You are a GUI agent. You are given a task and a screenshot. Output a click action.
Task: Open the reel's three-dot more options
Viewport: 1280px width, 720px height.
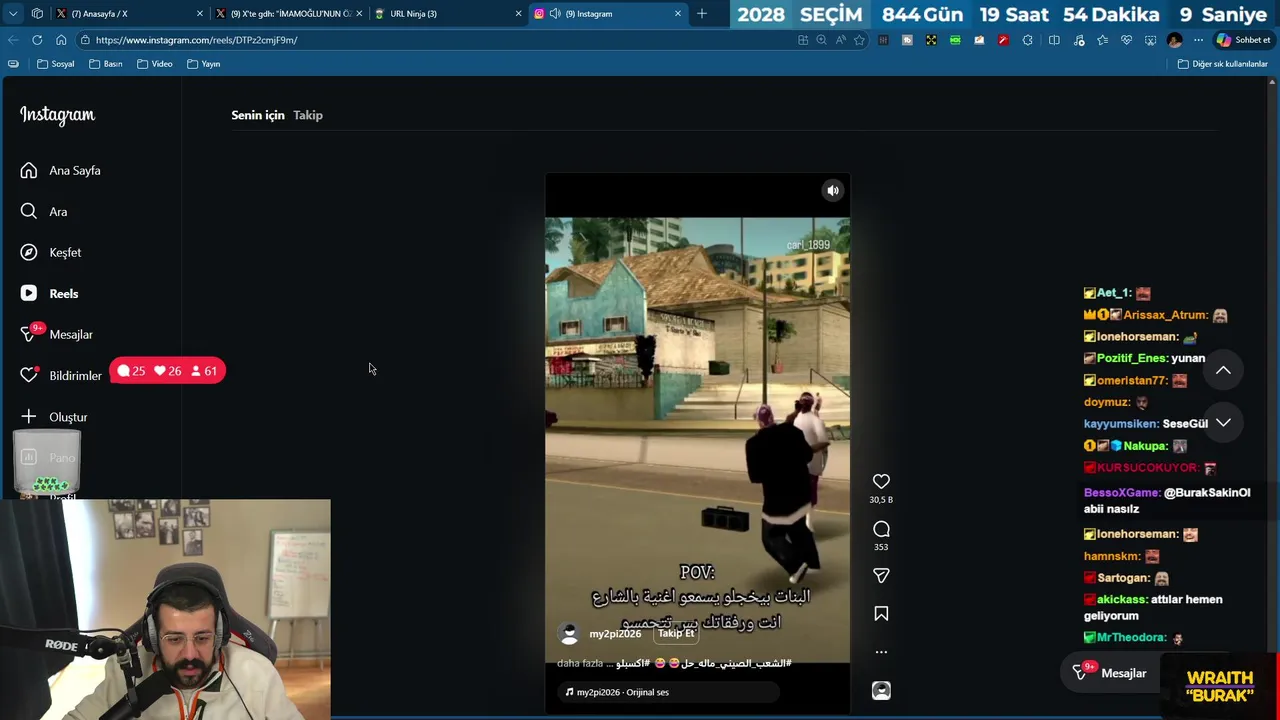coord(881,651)
